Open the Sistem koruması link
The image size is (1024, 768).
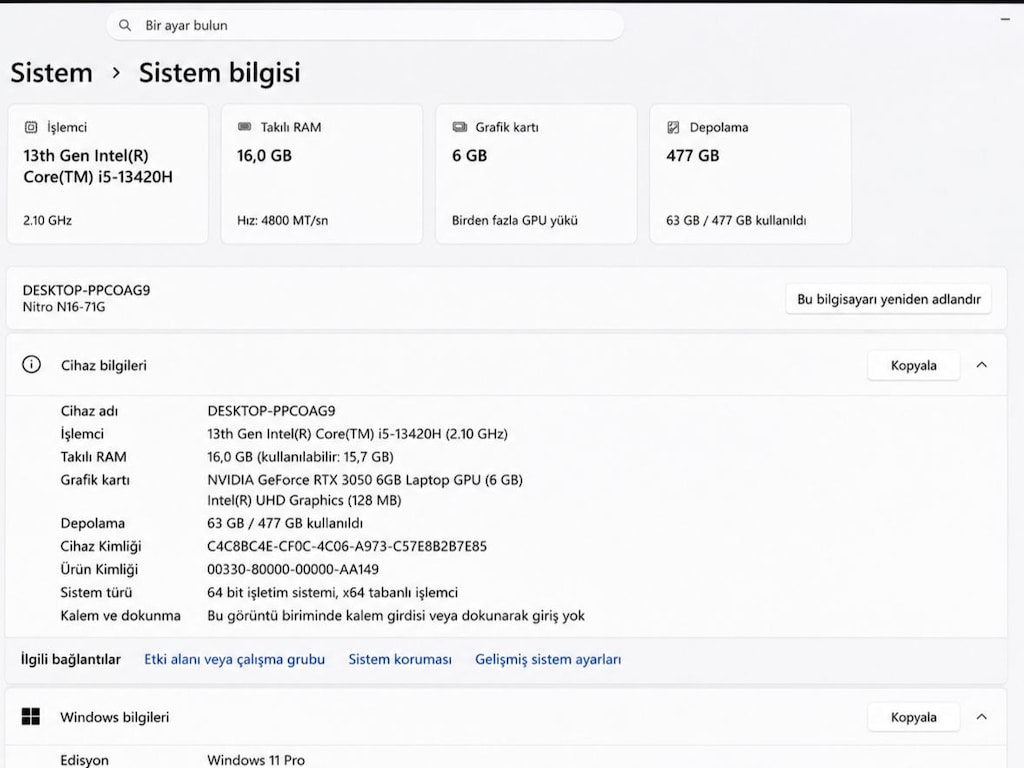tap(400, 659)
